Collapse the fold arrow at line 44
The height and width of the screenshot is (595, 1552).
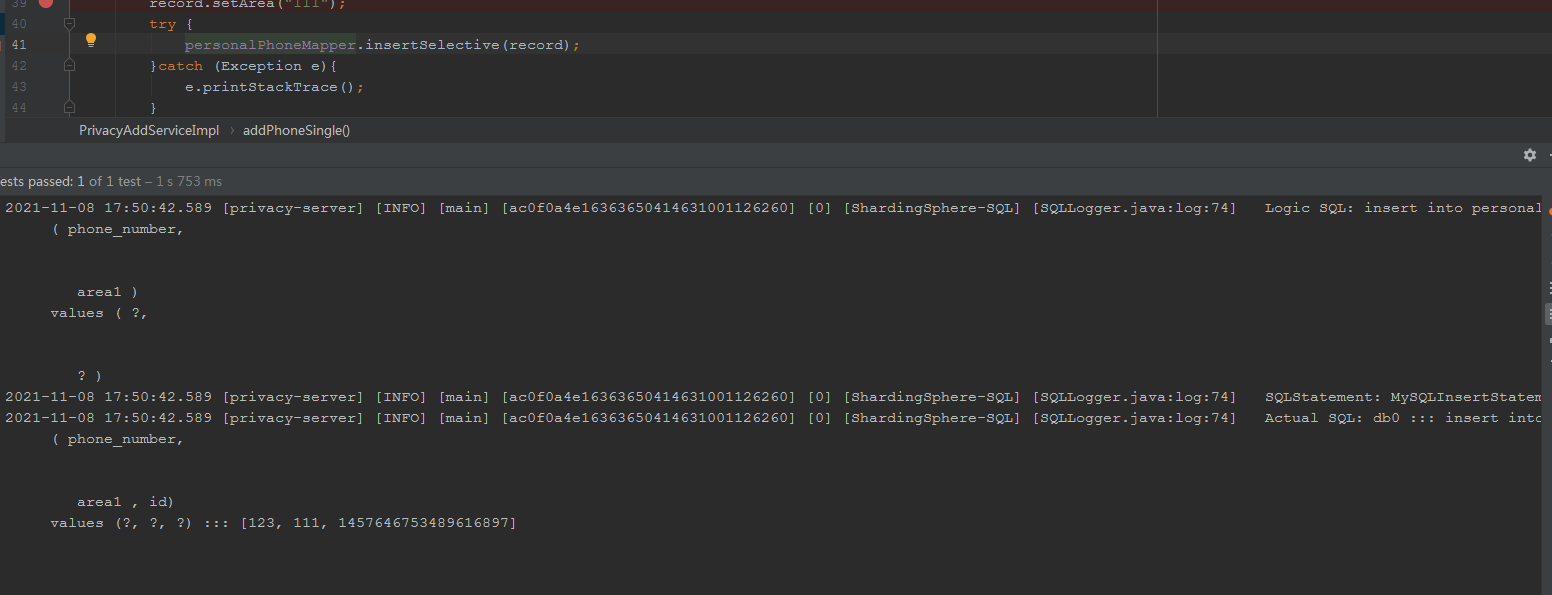click(x=69, y=107)
